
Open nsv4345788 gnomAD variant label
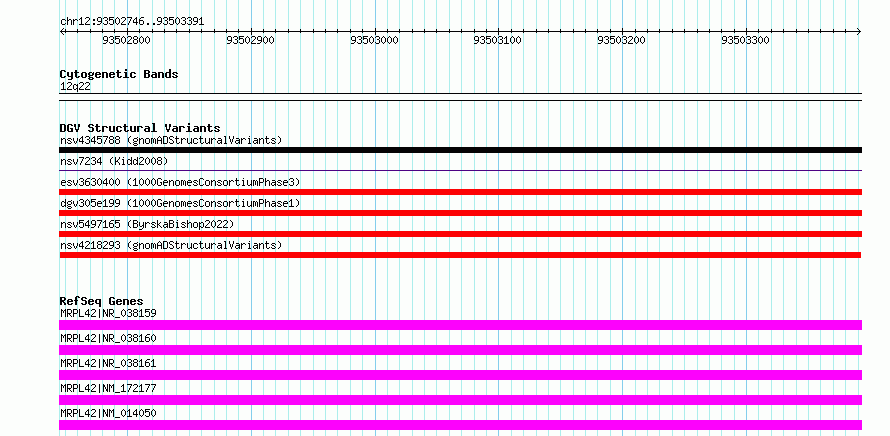pos(171,140)
